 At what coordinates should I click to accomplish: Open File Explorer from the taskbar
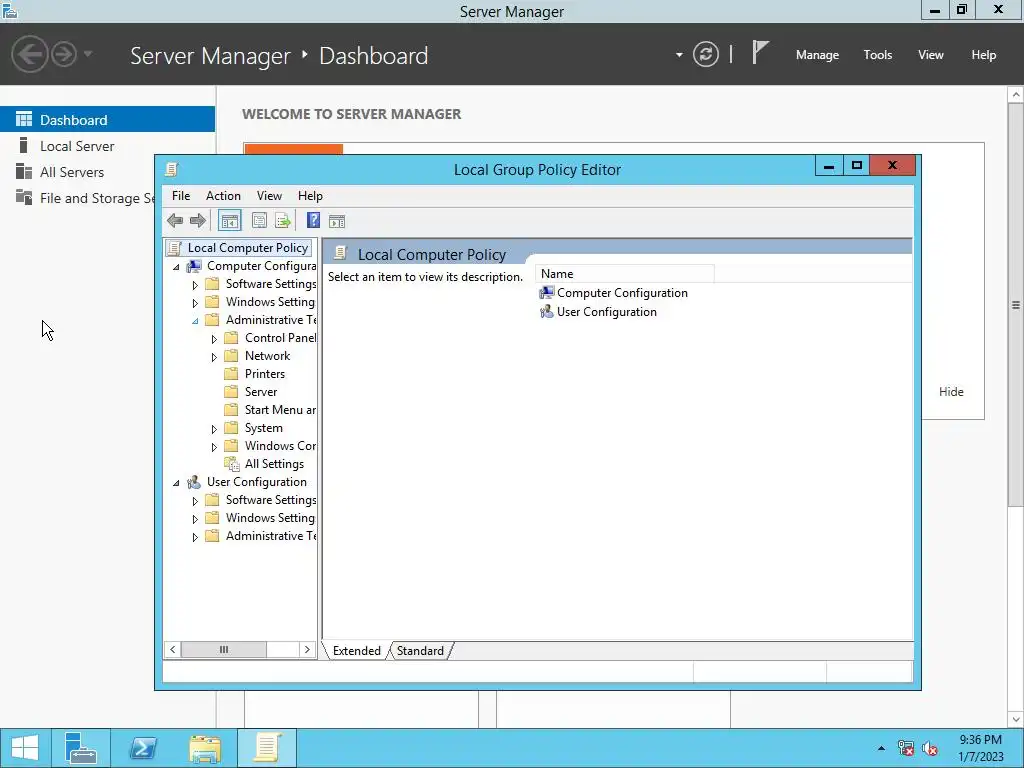coord(205,748)
